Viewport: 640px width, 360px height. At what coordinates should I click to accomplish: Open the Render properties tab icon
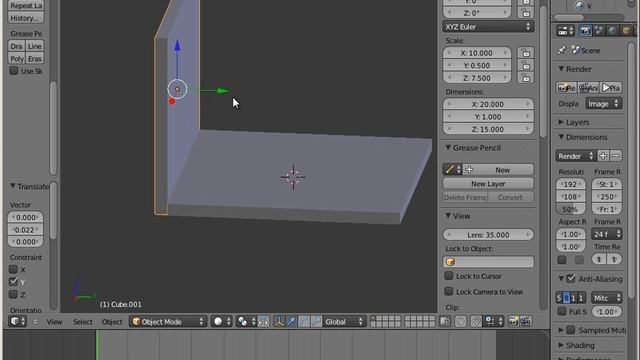click(585, 31)
